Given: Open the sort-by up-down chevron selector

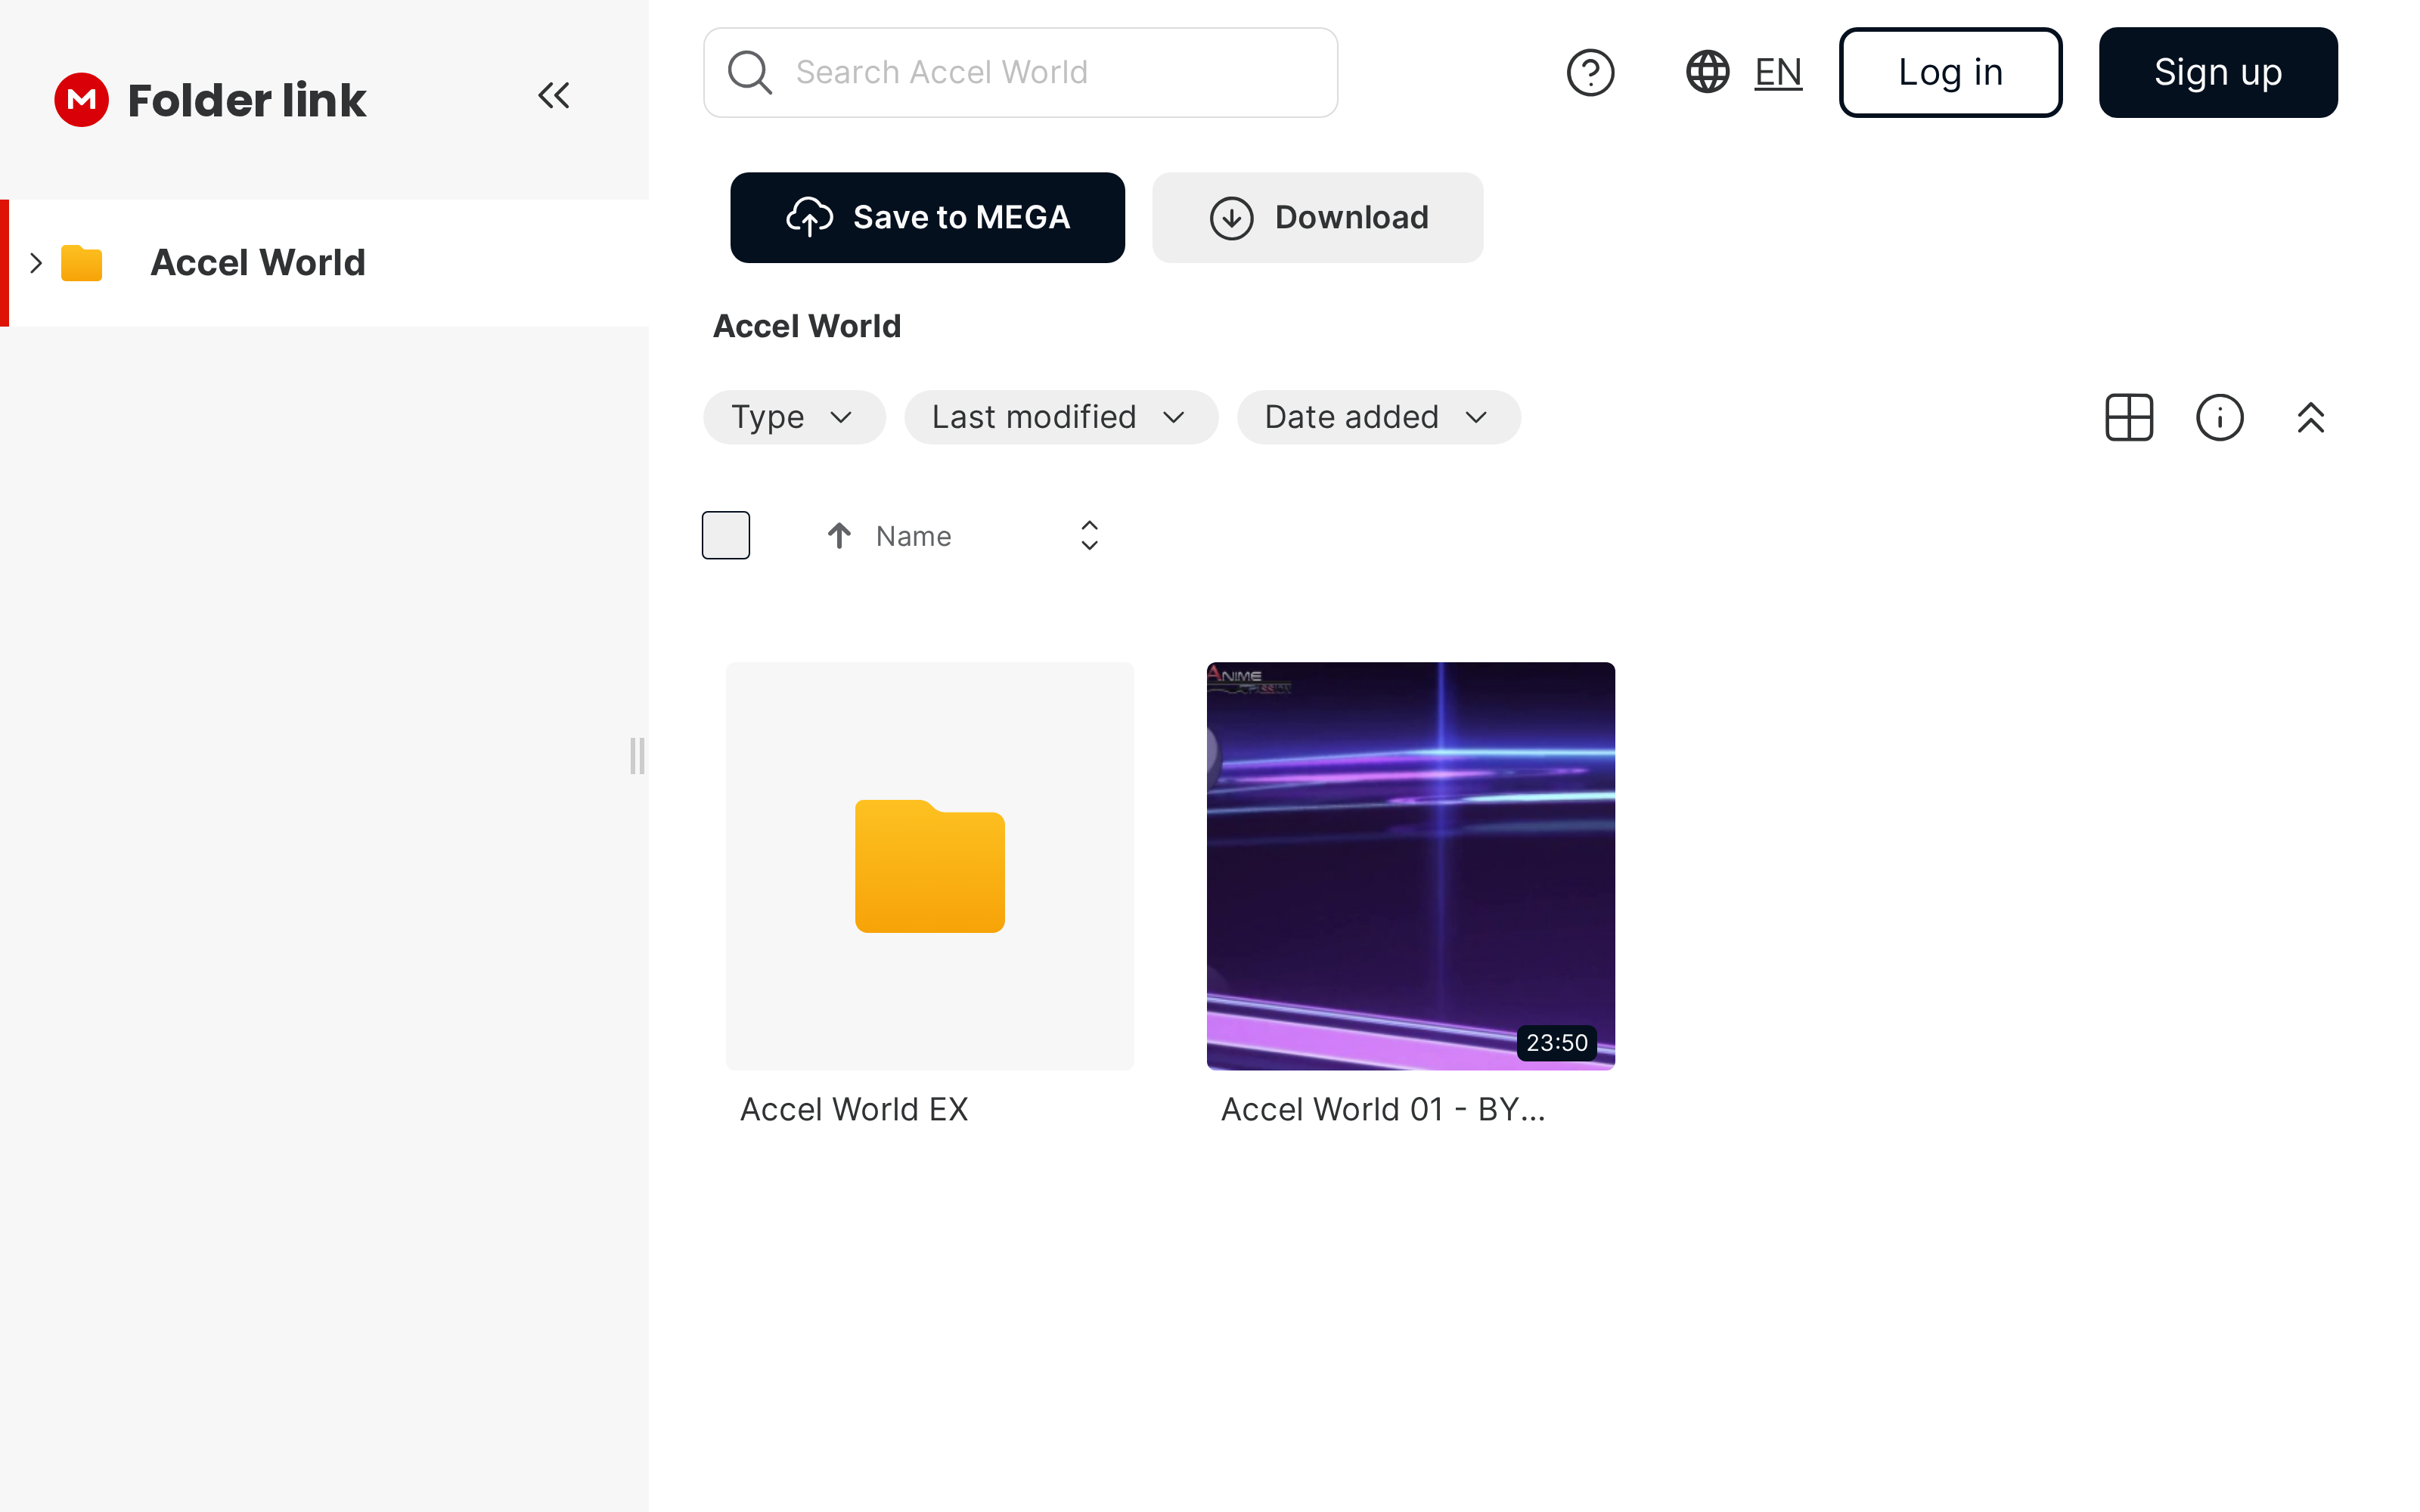Looking at the screenshot, I should pyautogui.click(x=1089, y=536).
